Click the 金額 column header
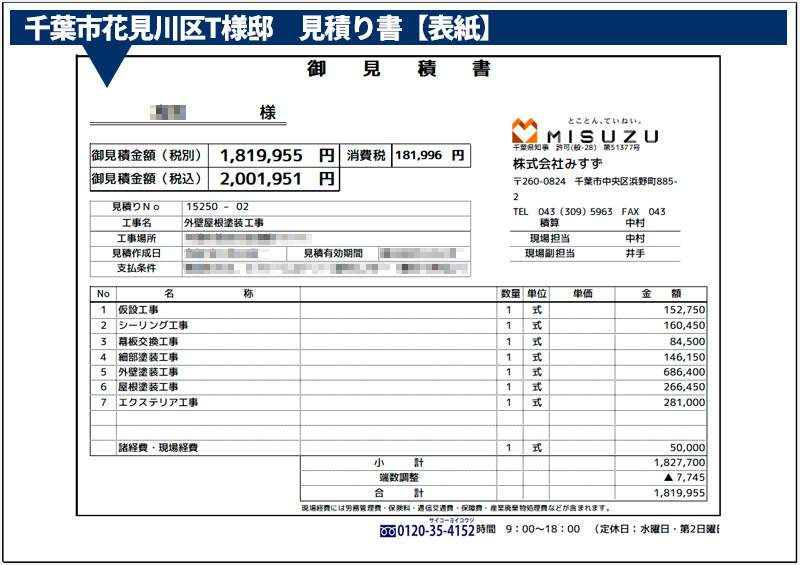 pyautogui.click(x=661, y=293)
